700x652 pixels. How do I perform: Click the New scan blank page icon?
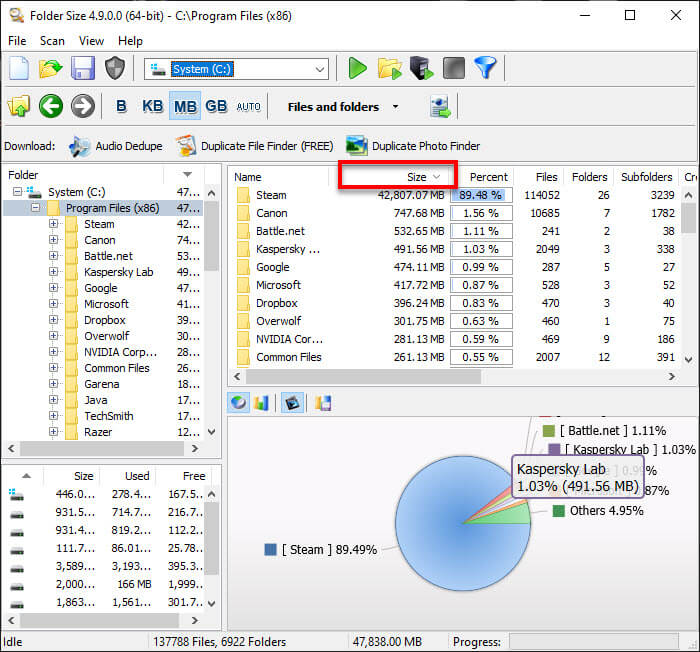[19, 69]
